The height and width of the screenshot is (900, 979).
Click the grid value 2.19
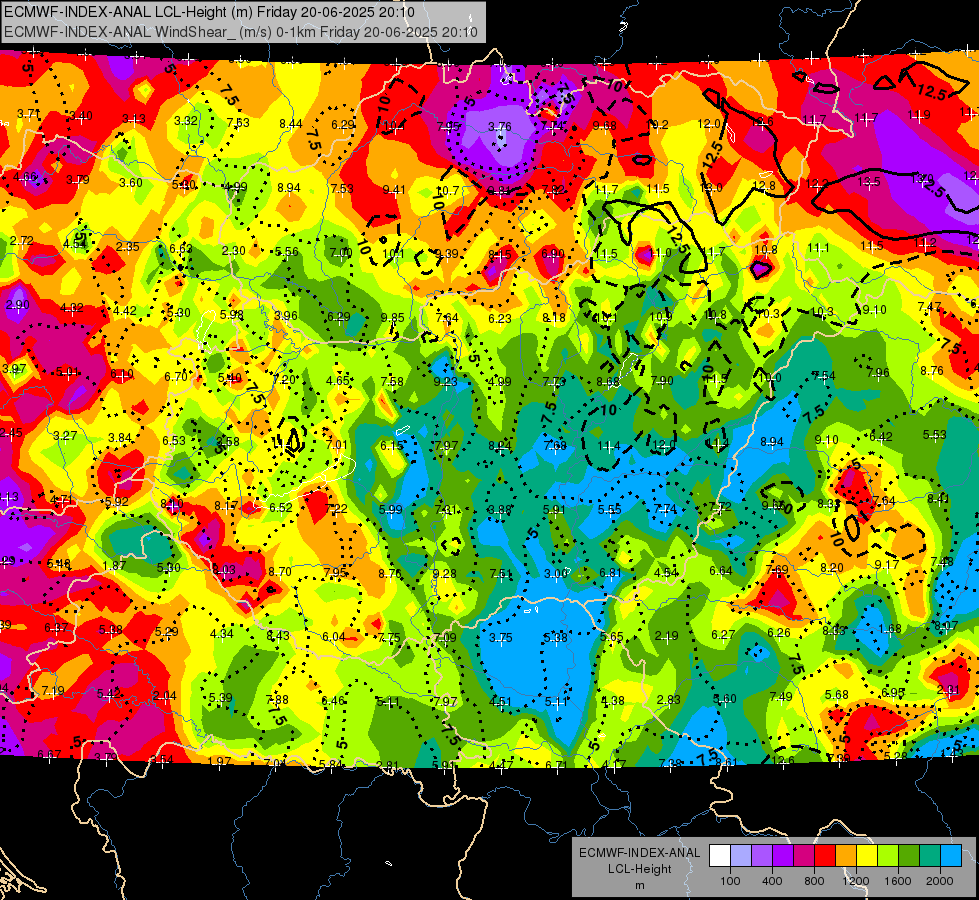point(667,636)
